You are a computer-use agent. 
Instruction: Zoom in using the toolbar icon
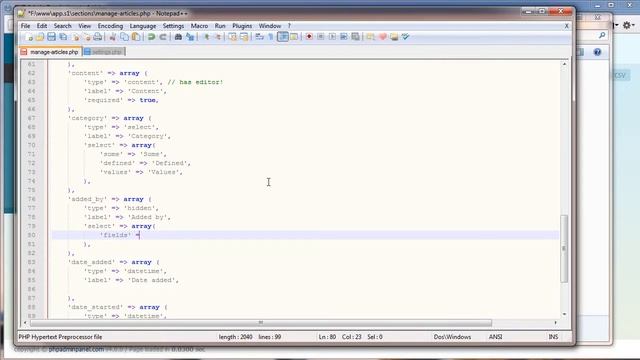[x=206, y=37]
